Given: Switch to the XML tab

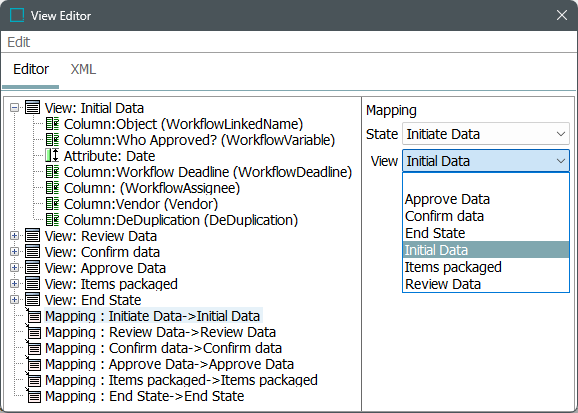Looking at the screenshot, I should (x=83, y=69).
